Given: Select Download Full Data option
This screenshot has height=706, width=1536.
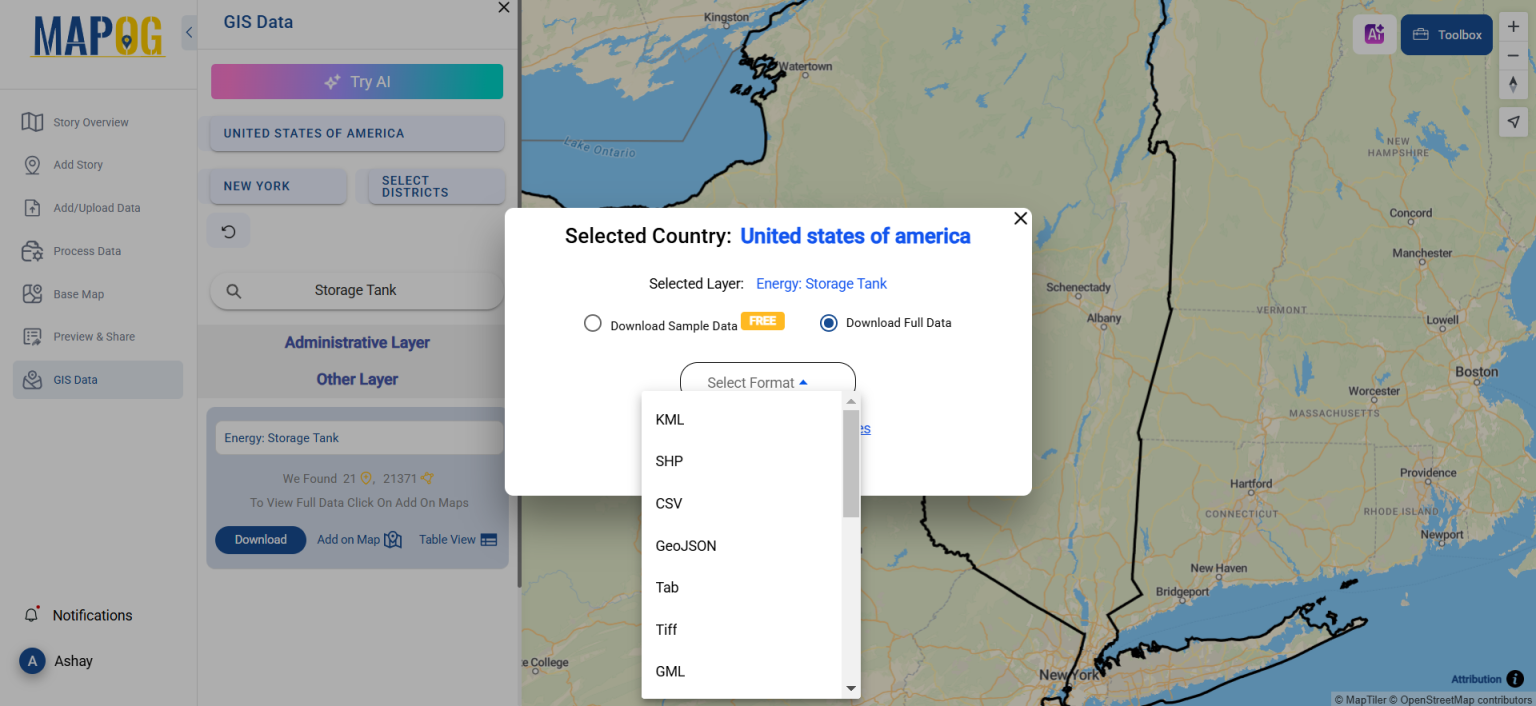Looking at the screenshot, I should click(828, 322).
